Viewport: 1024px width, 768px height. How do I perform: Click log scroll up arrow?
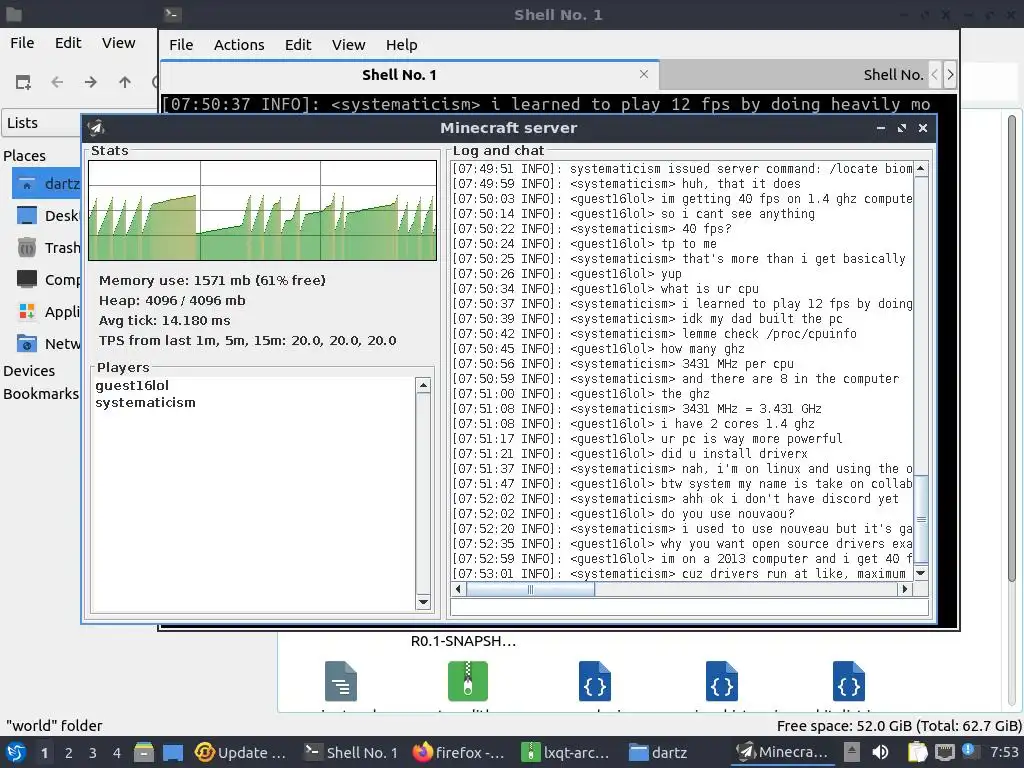(x=921, y=169)
